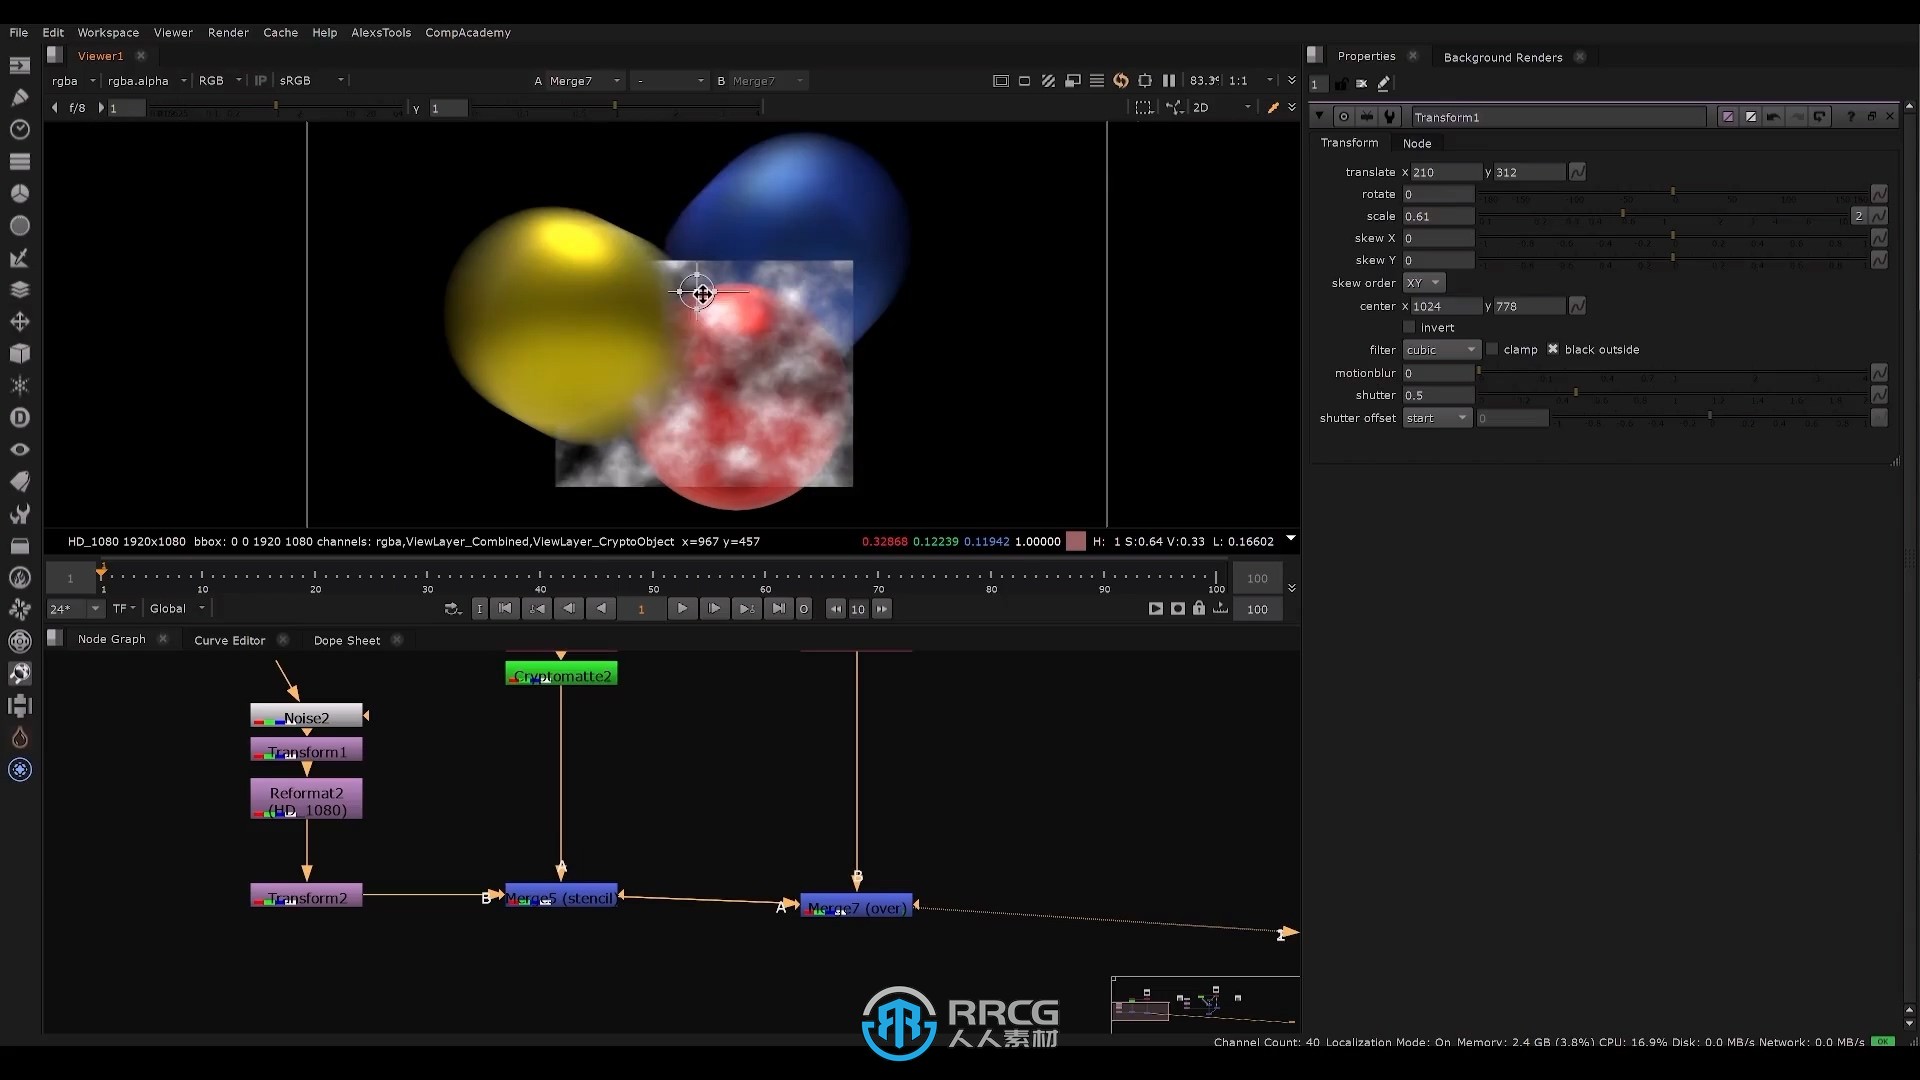Open the shutter offset start dropdown
1920x1080 pixels.
[x=1438, y=418]
